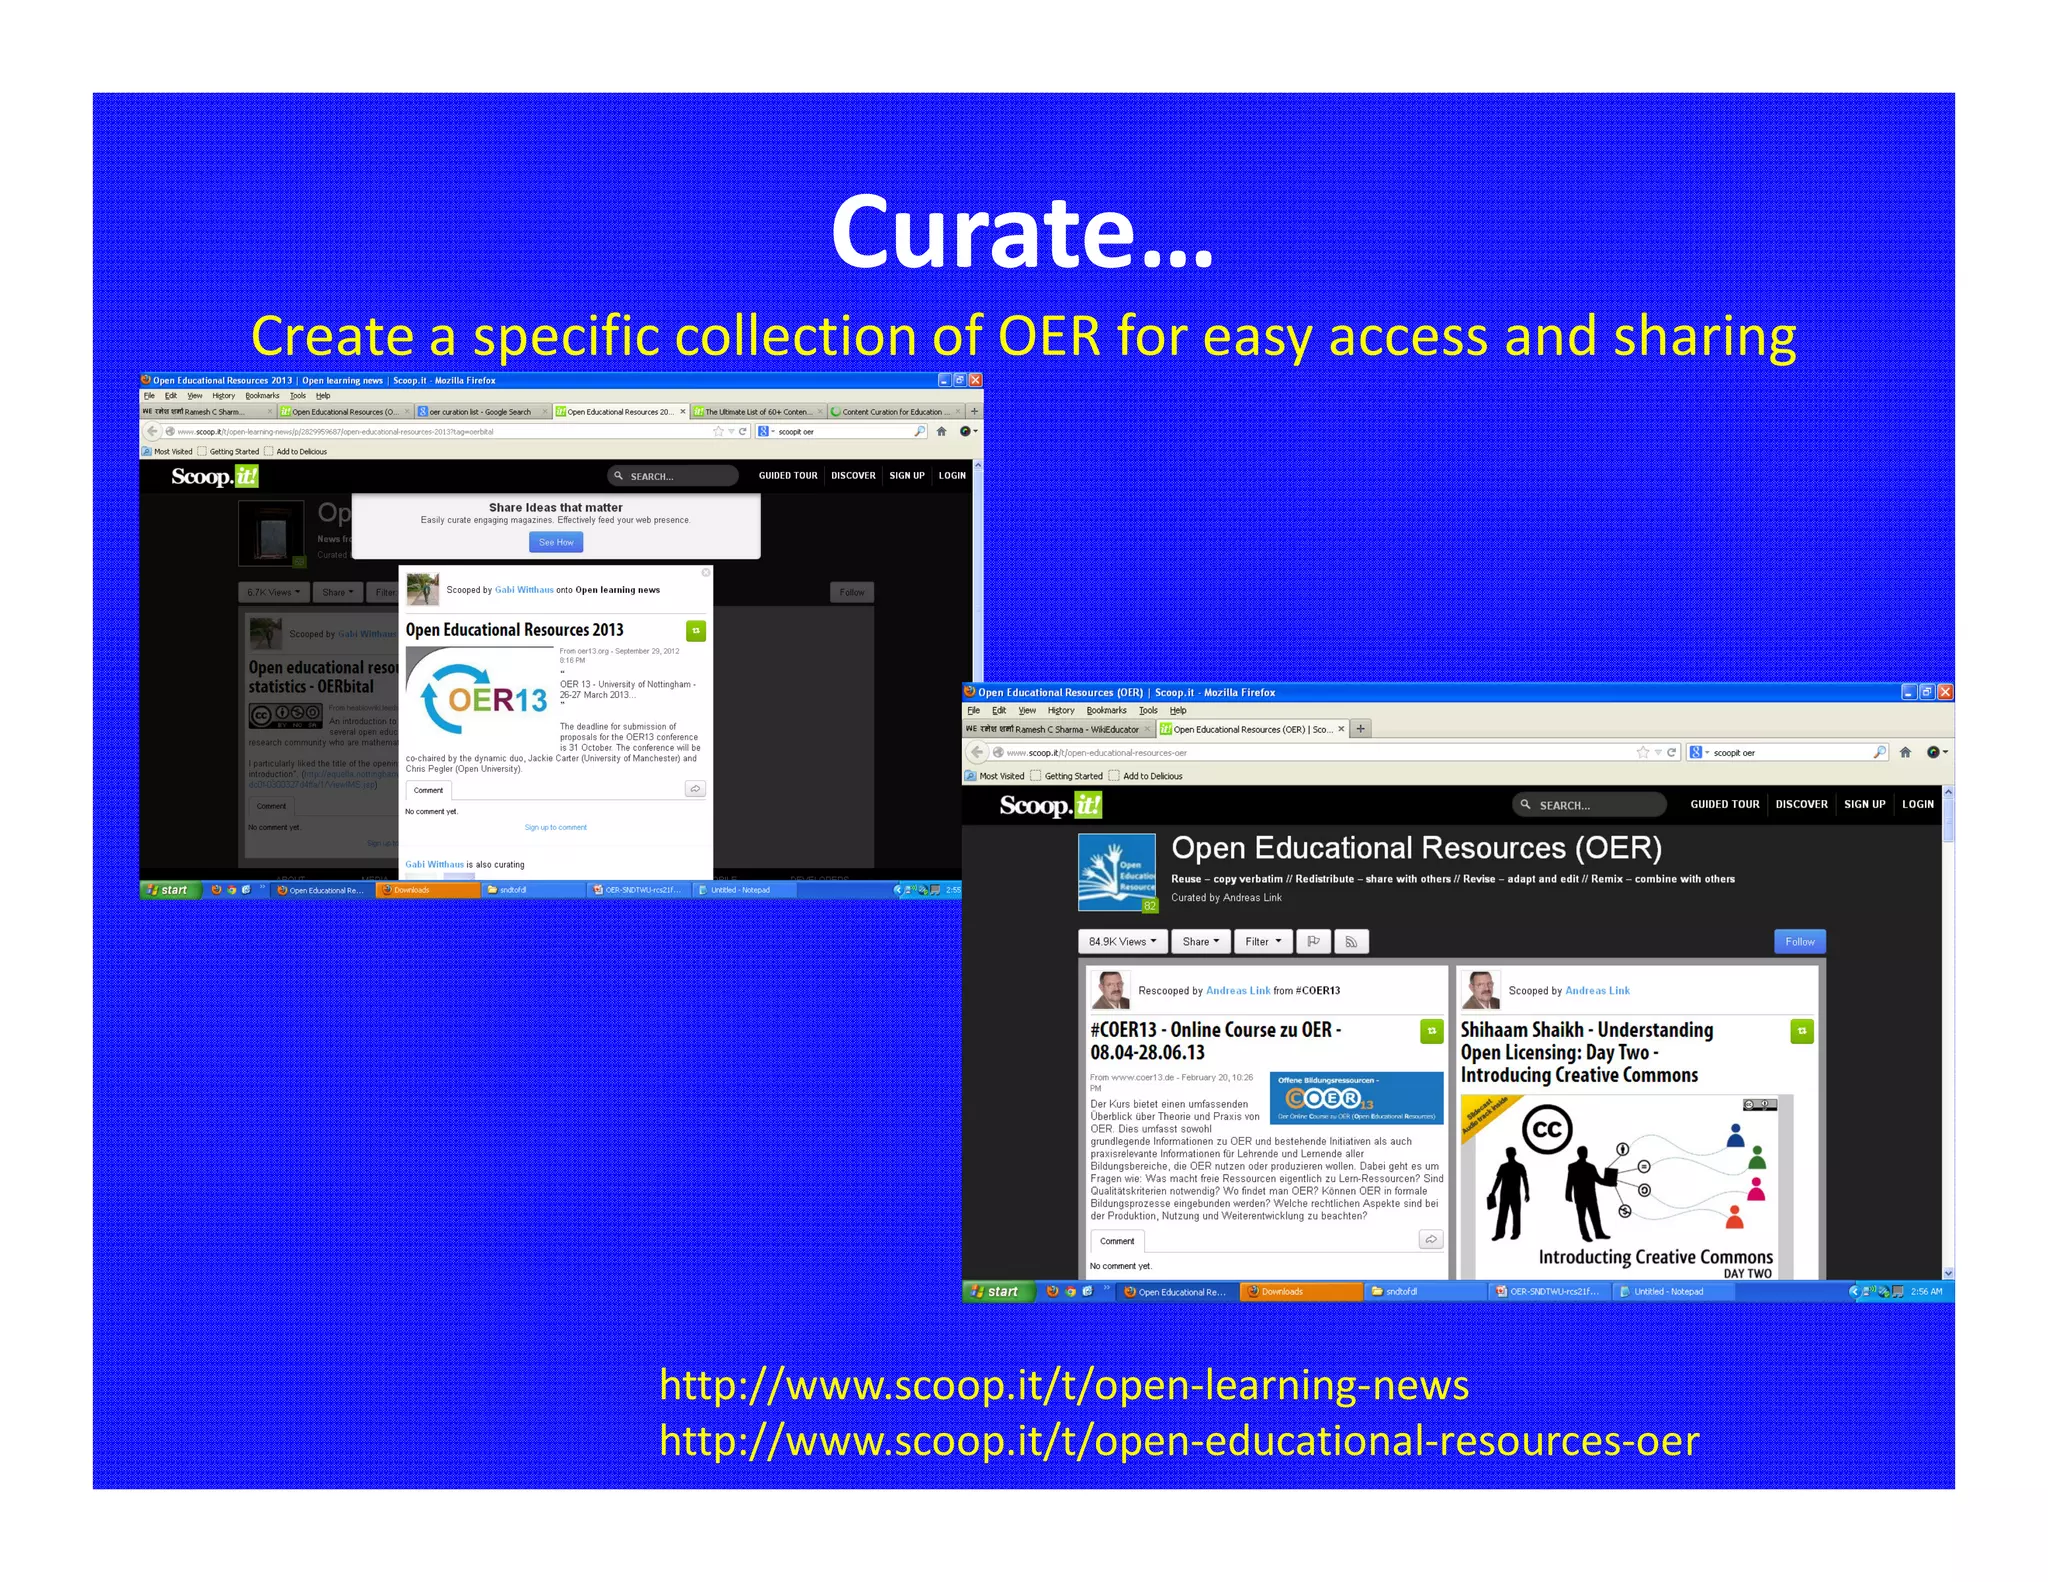Viewport: 2048px width, 1582px height.
Task: Click the flag icon button beside Filter
Action: (x=1313, y=941)
